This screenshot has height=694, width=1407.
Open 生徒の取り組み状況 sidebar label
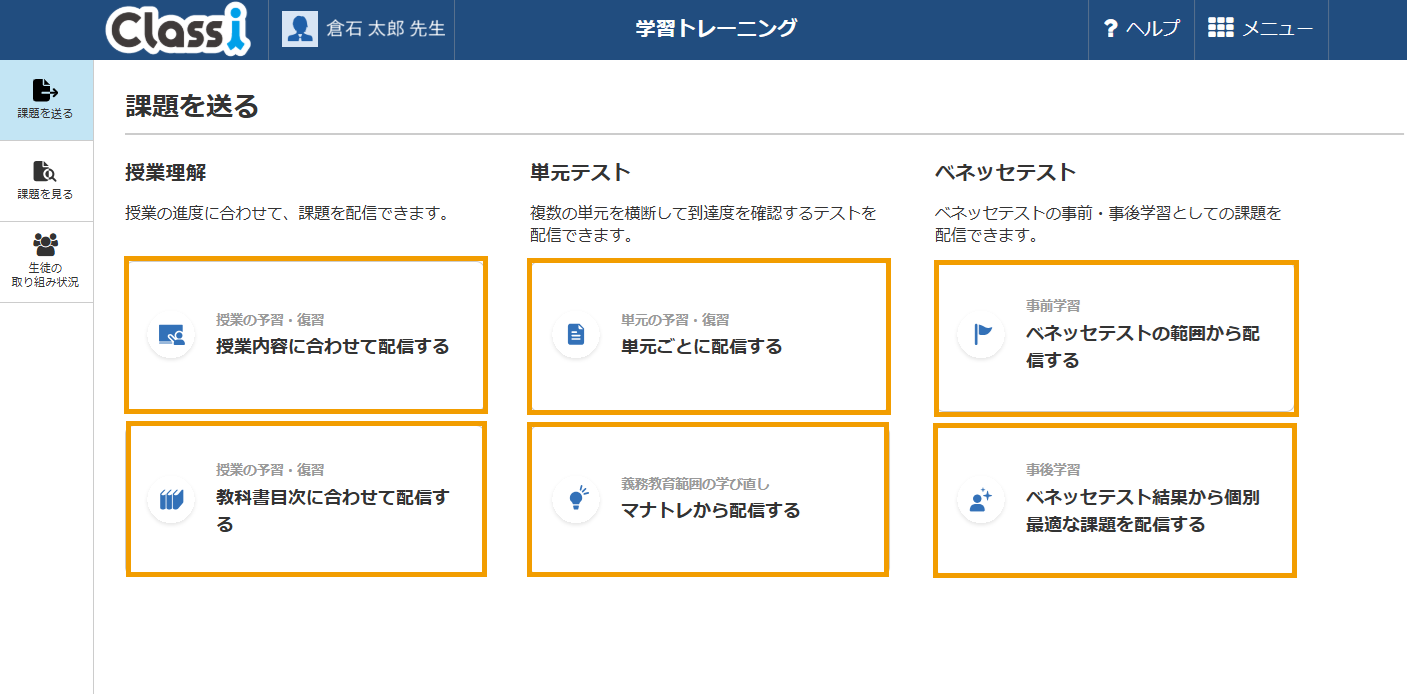pyautogui.click(x=45, y=275)
